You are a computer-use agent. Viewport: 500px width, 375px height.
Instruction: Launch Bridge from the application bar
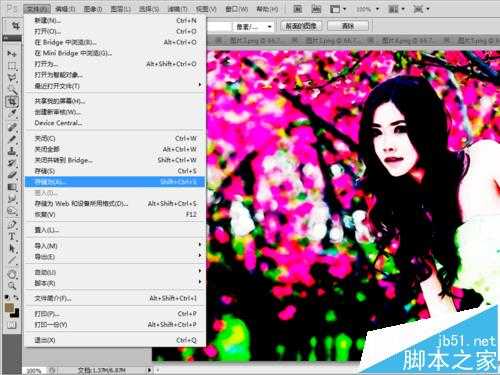[x=298, y=9]
